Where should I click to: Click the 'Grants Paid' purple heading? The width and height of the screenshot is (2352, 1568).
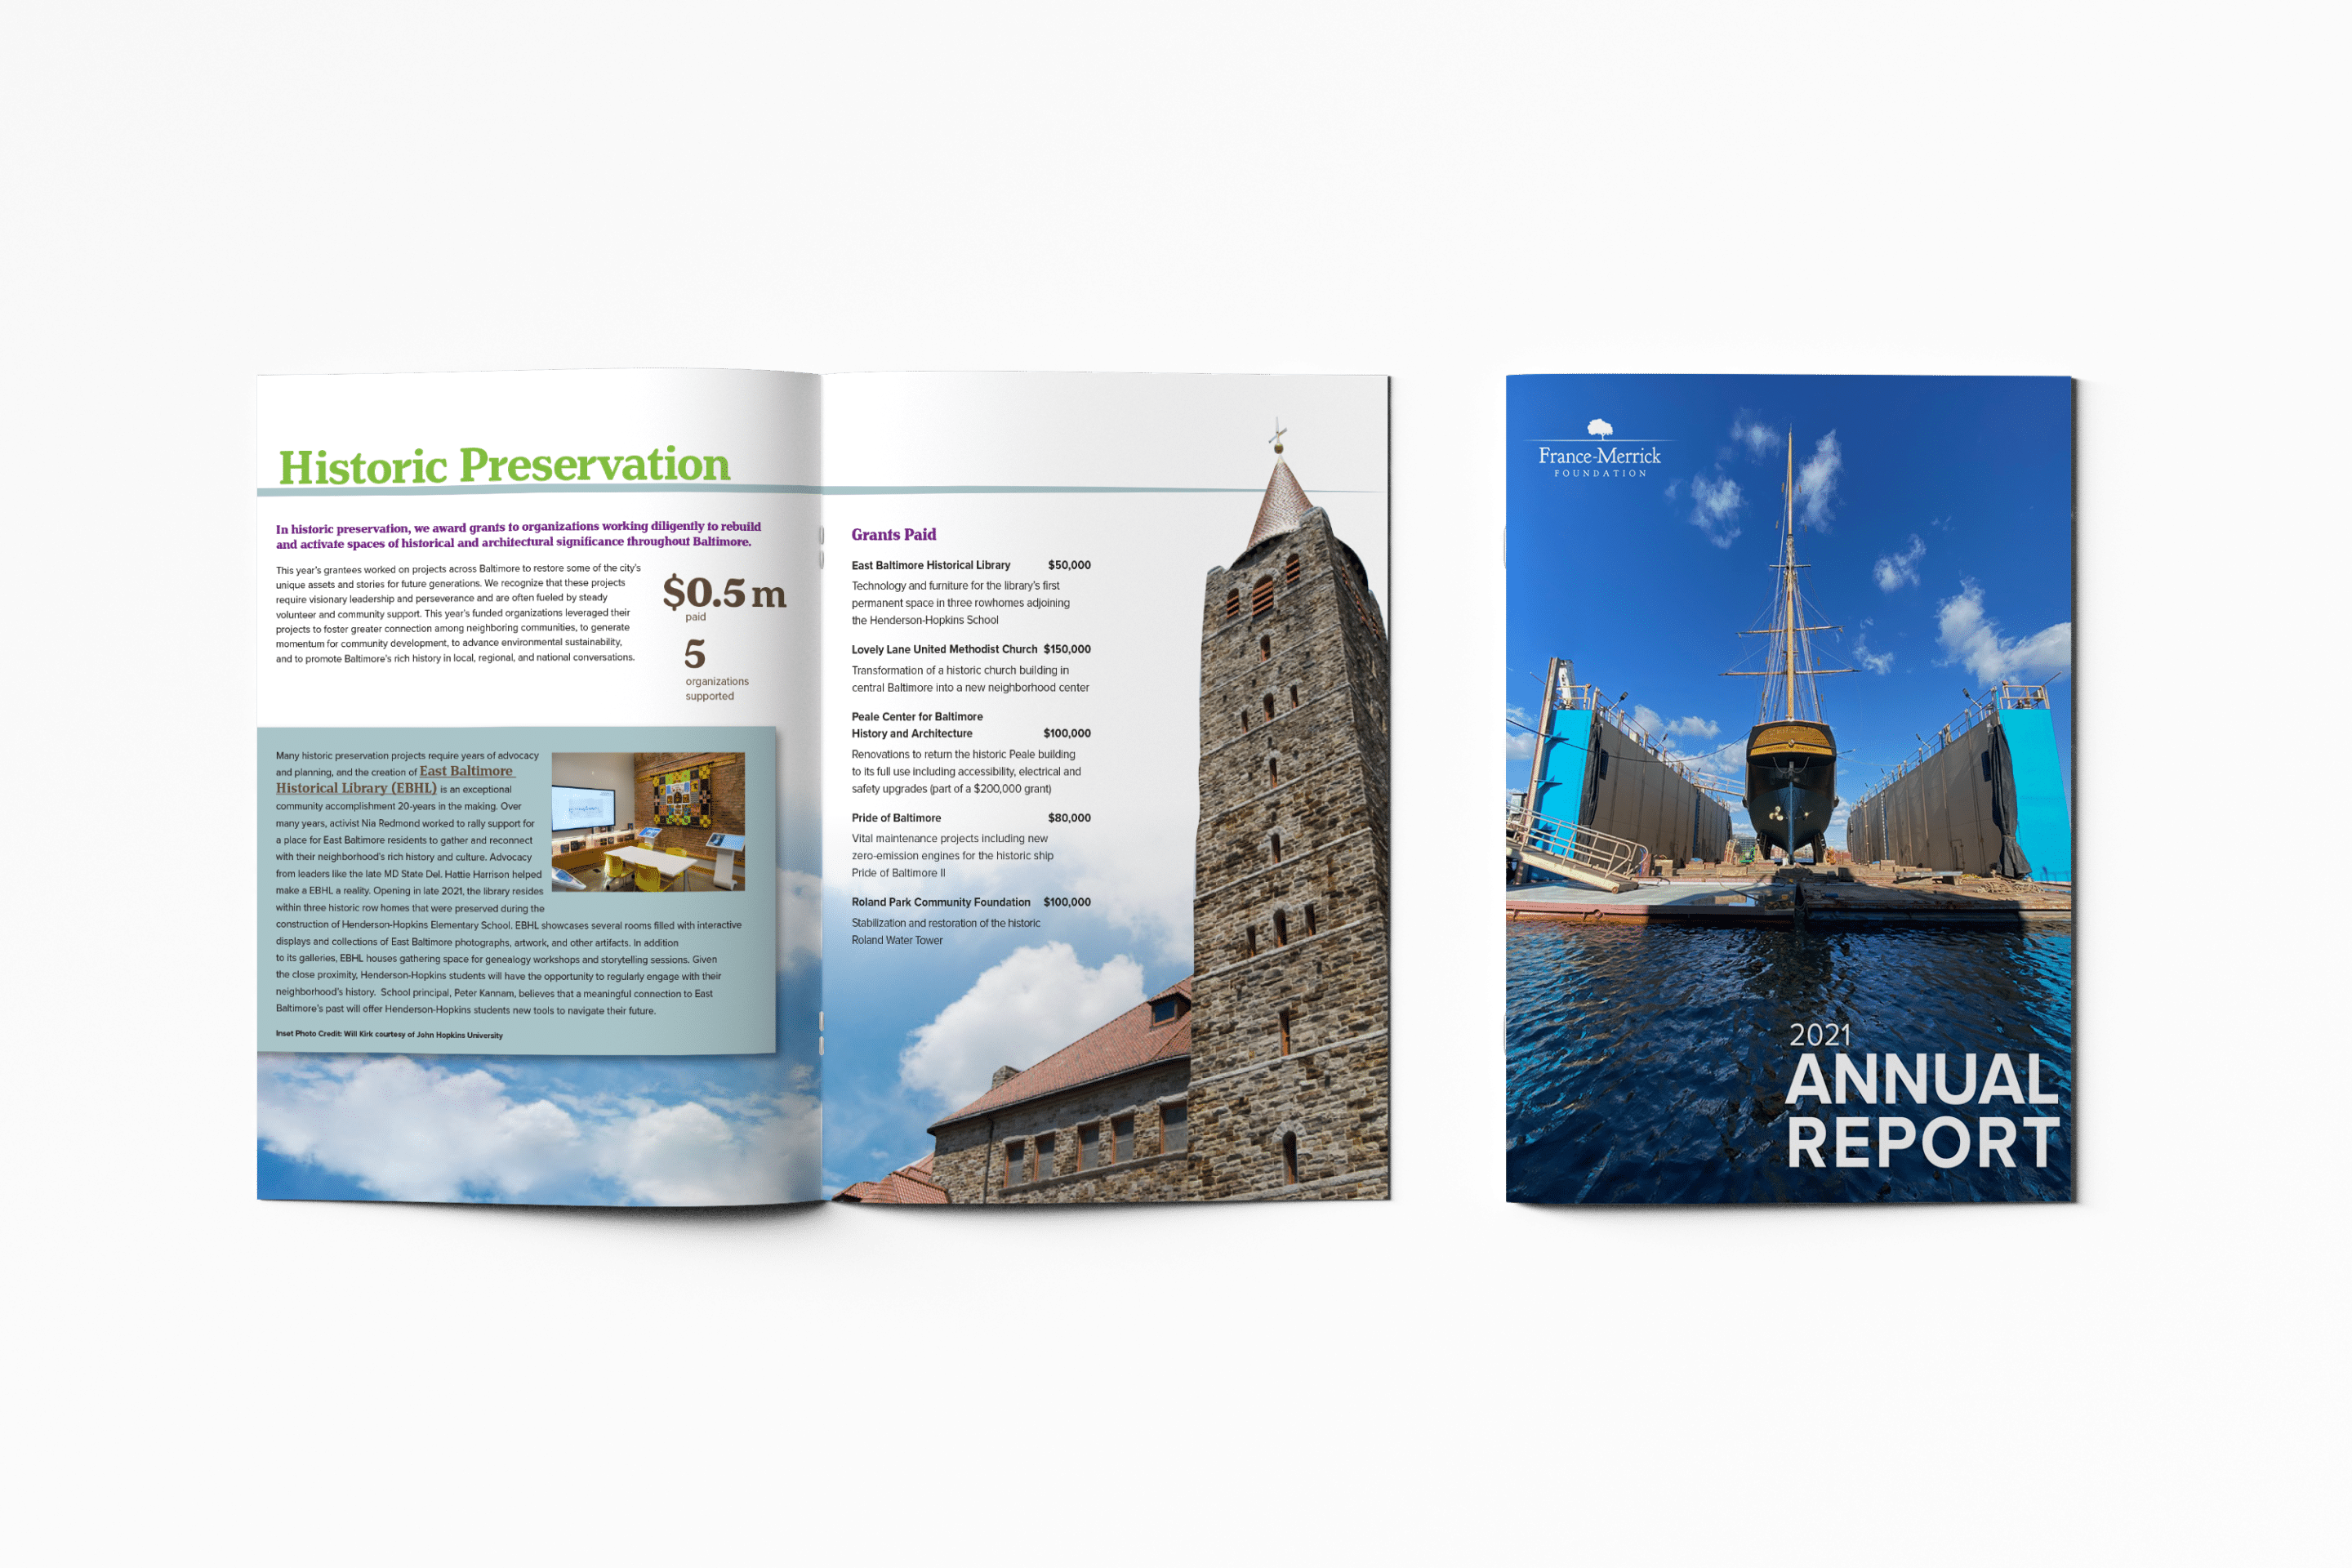coord(894,534)
